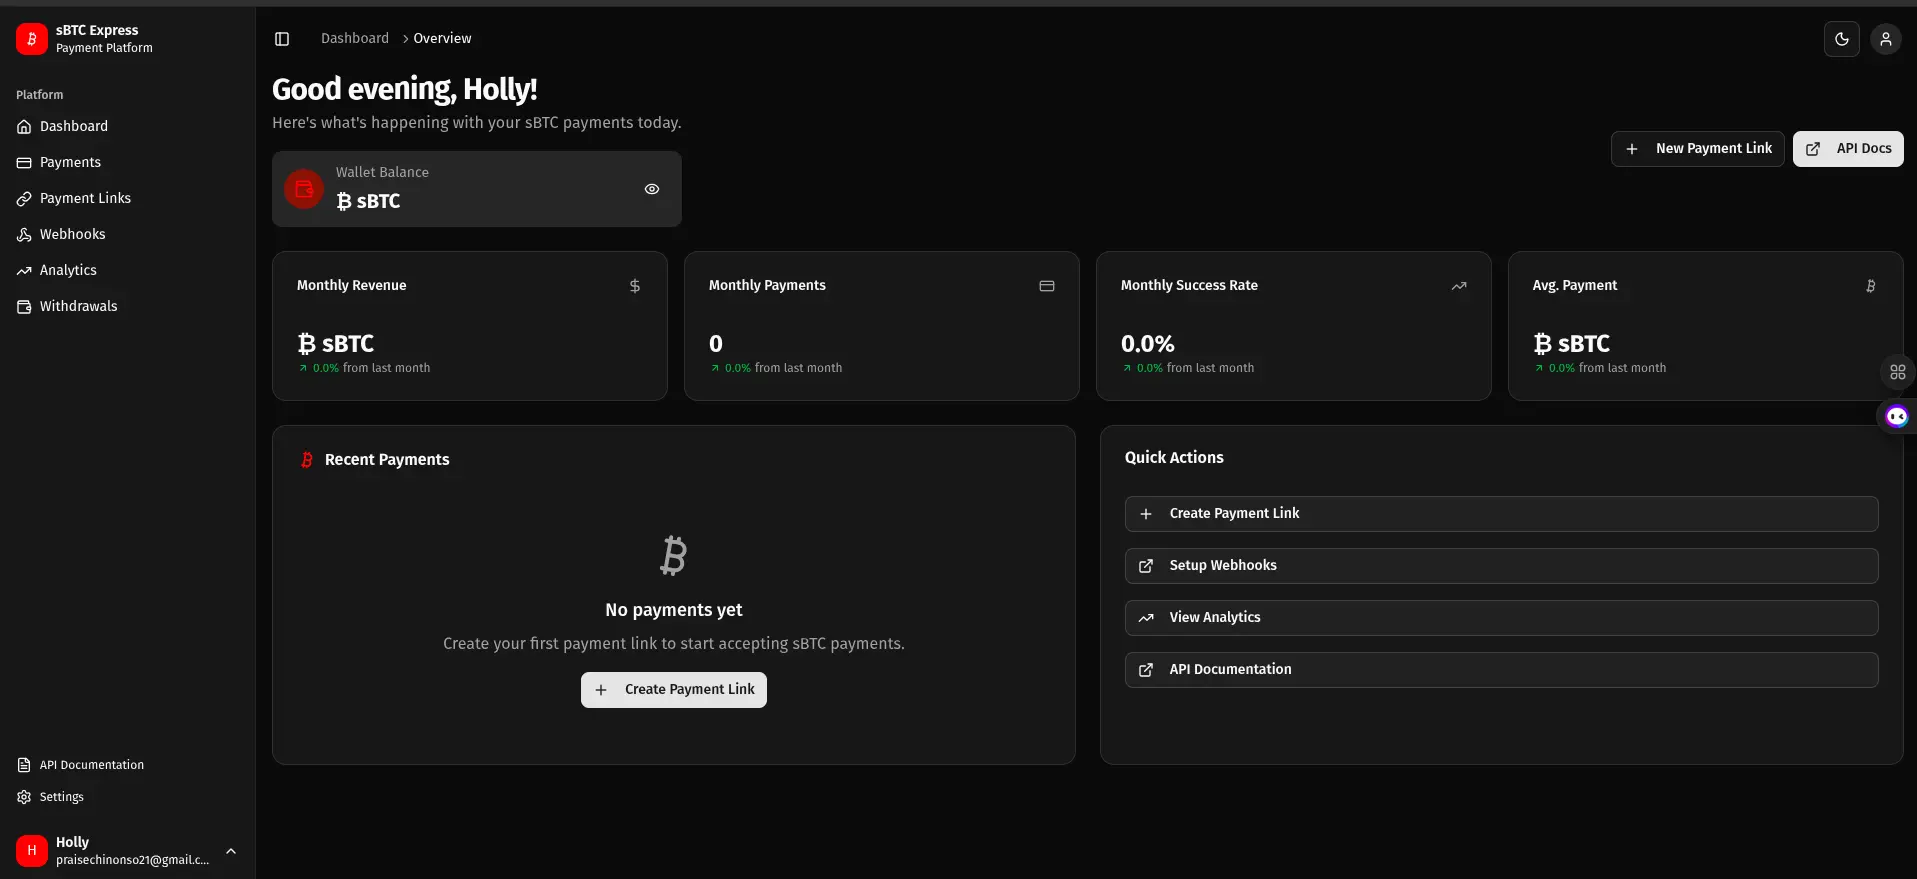The image size is (1917, 879).
Task: Click the red wallet icon
Action: click(304, 189)
